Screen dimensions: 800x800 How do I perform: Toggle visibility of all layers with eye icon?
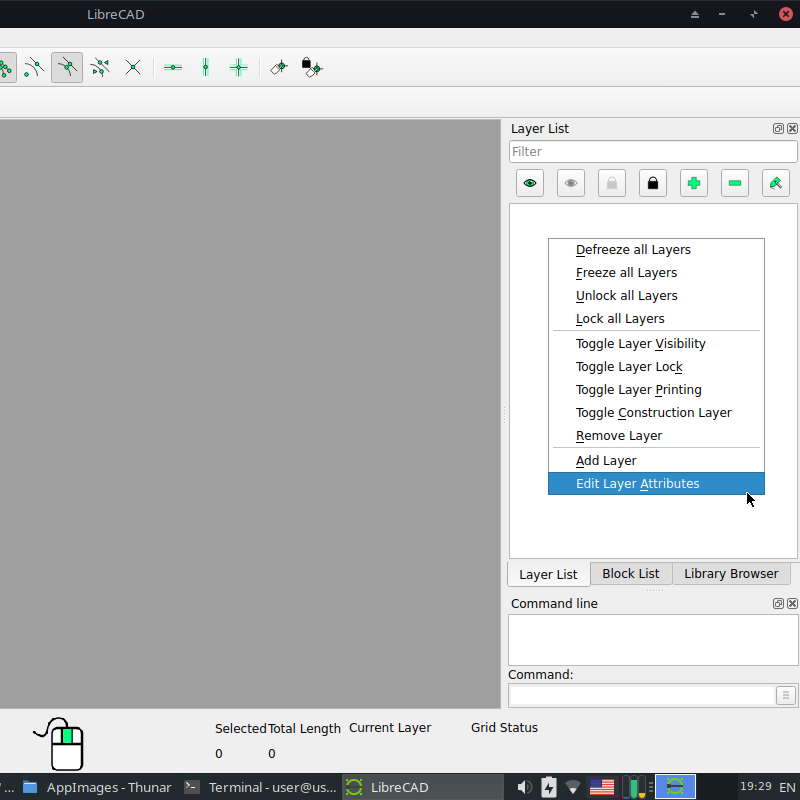tap(529, 182)
